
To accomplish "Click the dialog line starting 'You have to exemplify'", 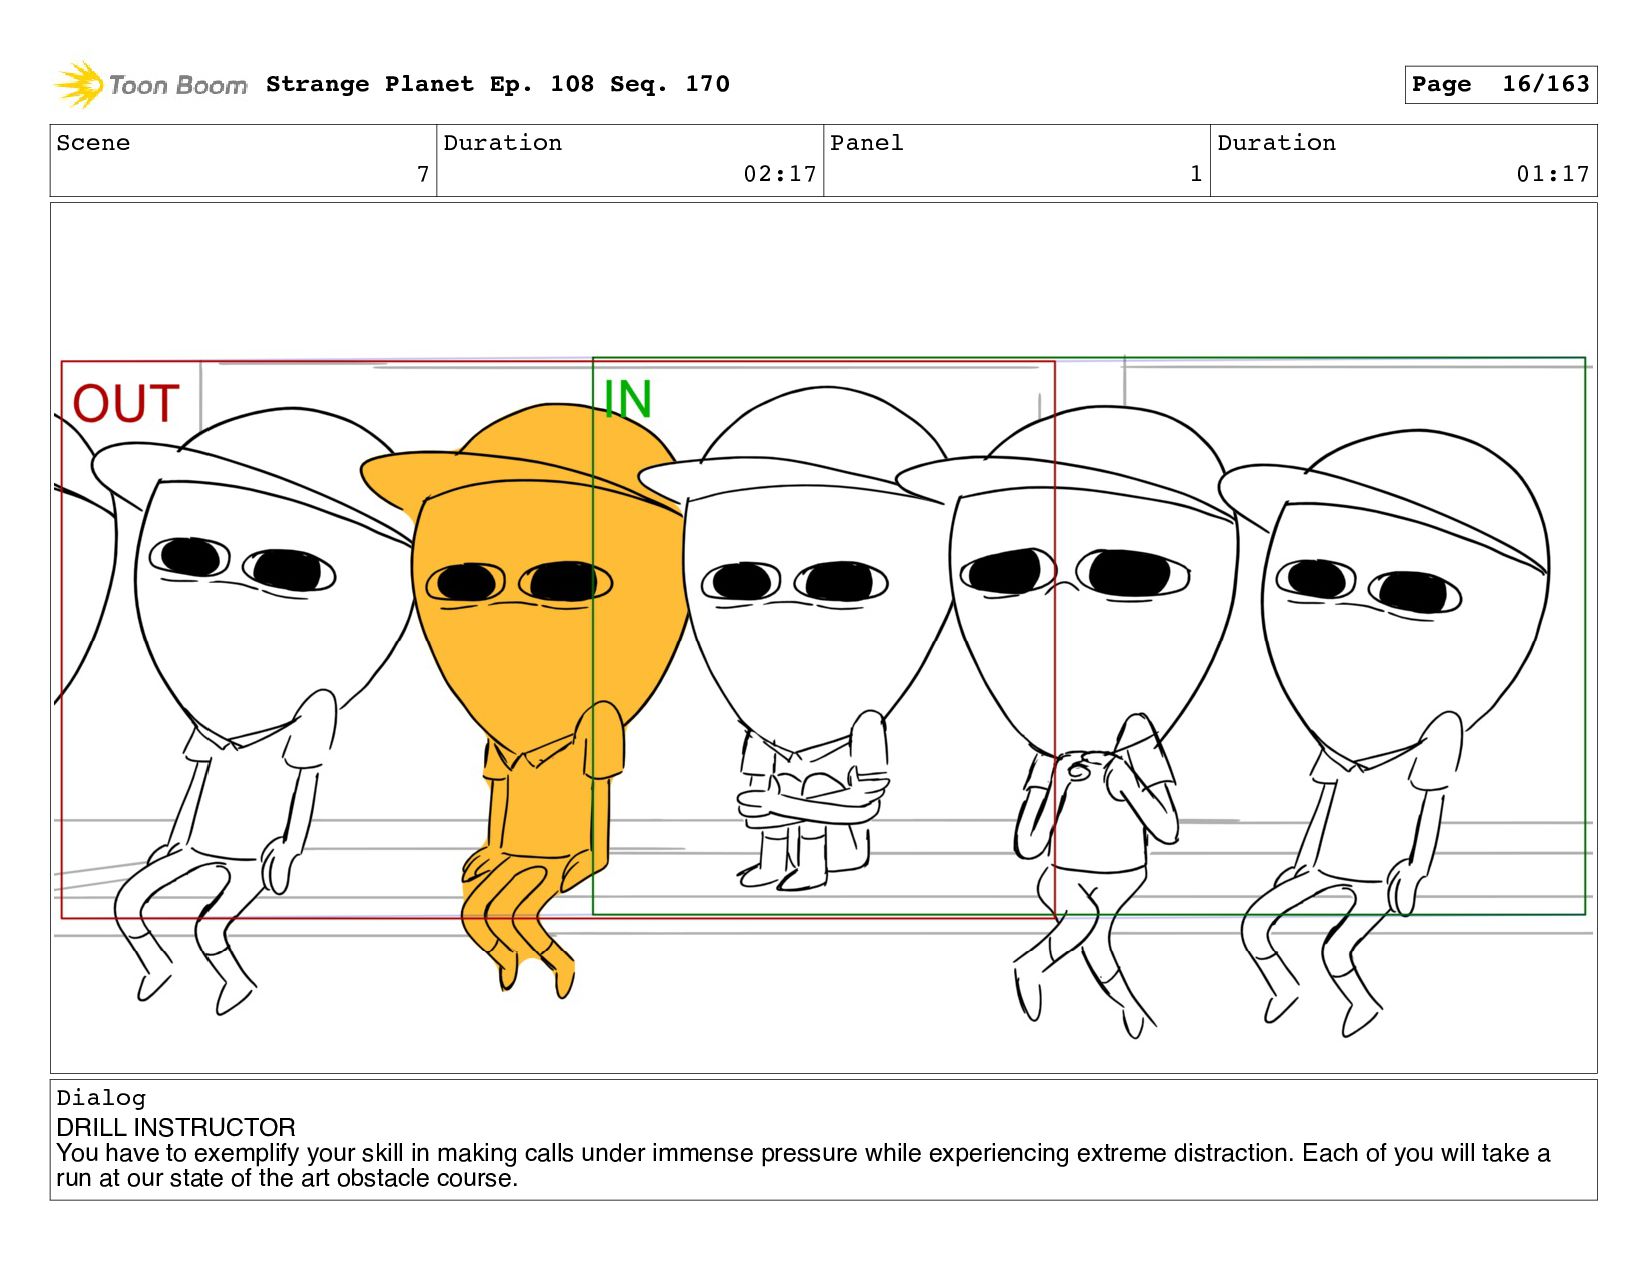I will tap(803, 1165).
